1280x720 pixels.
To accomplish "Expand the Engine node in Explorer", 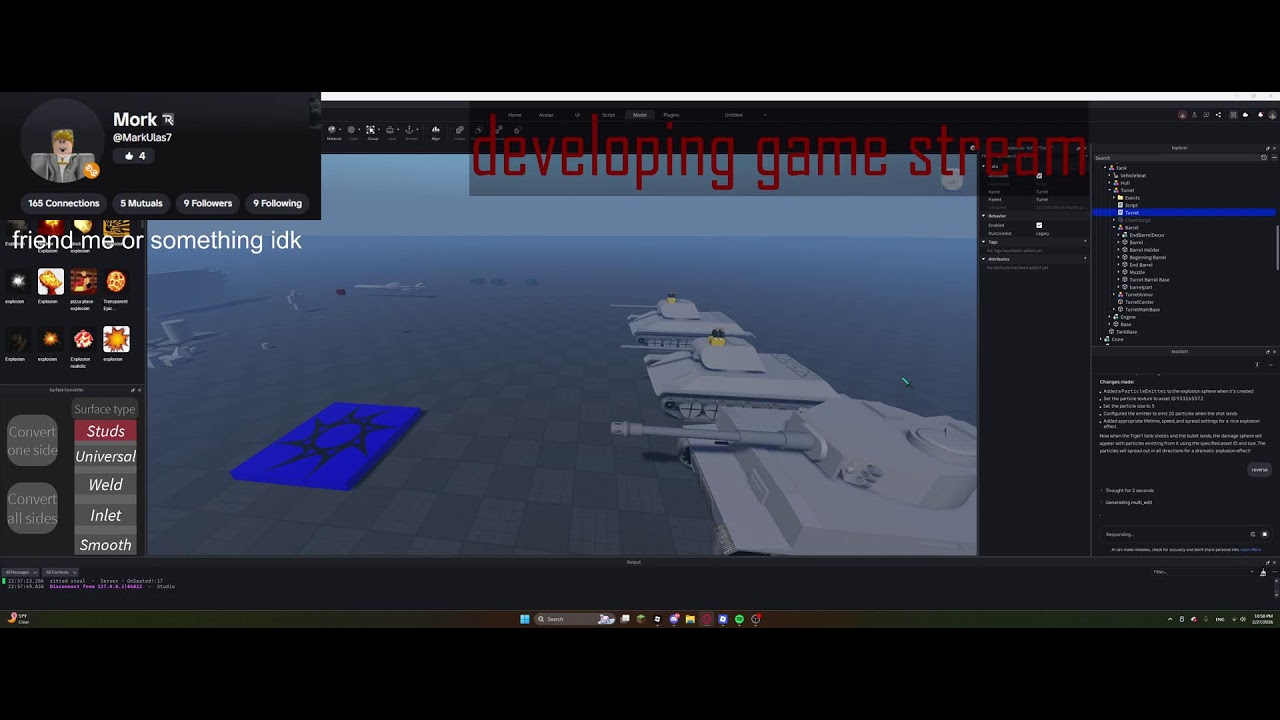I will pos(1109,317).
